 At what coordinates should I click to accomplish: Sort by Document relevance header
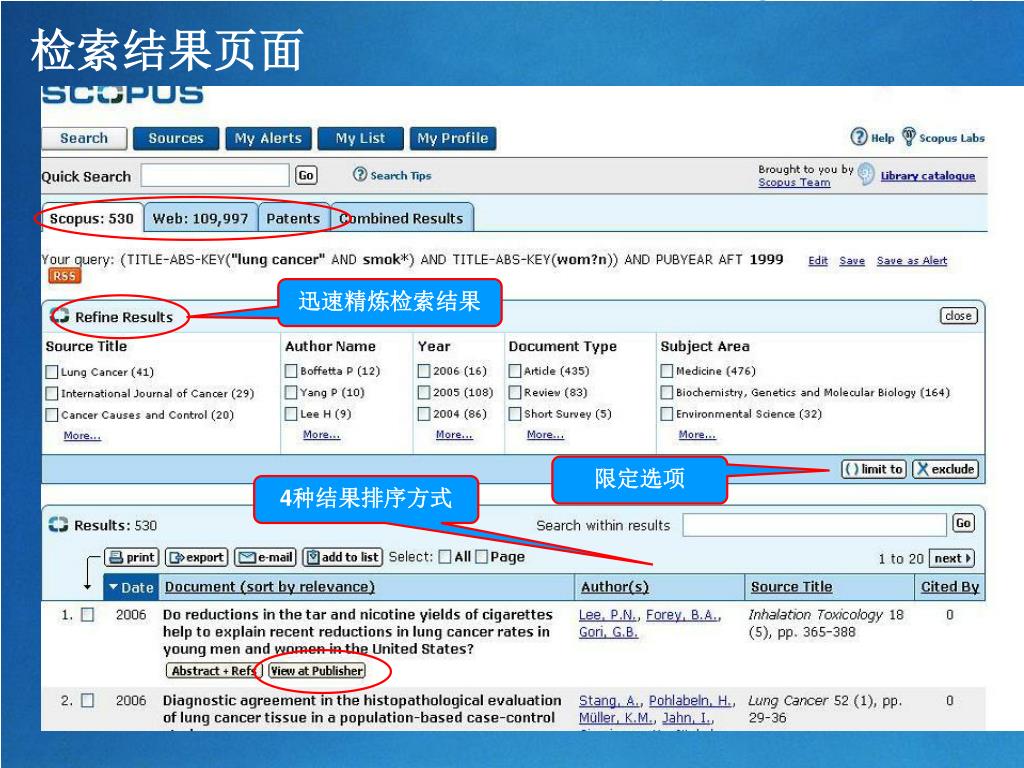270,587
